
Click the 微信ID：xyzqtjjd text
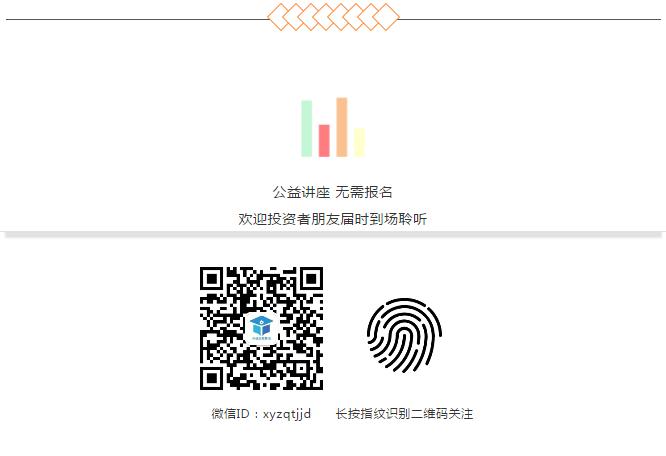[261, 414]
